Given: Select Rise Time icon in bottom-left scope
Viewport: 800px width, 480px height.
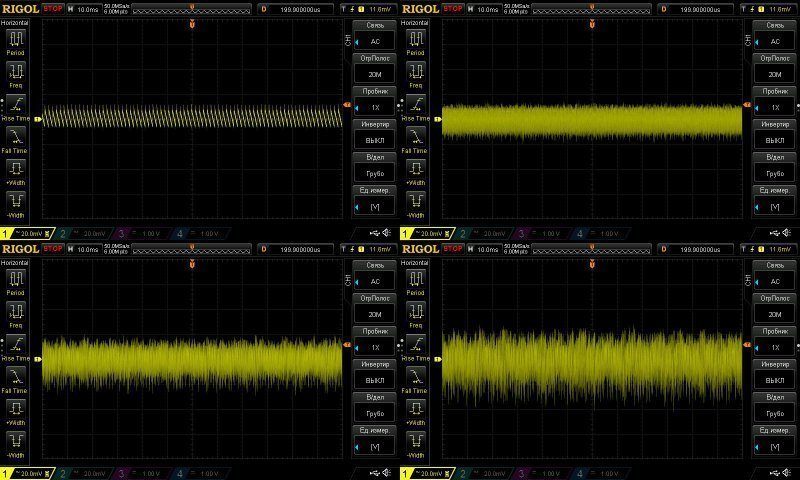Looking at the screenshot, I should coord(16,345).
